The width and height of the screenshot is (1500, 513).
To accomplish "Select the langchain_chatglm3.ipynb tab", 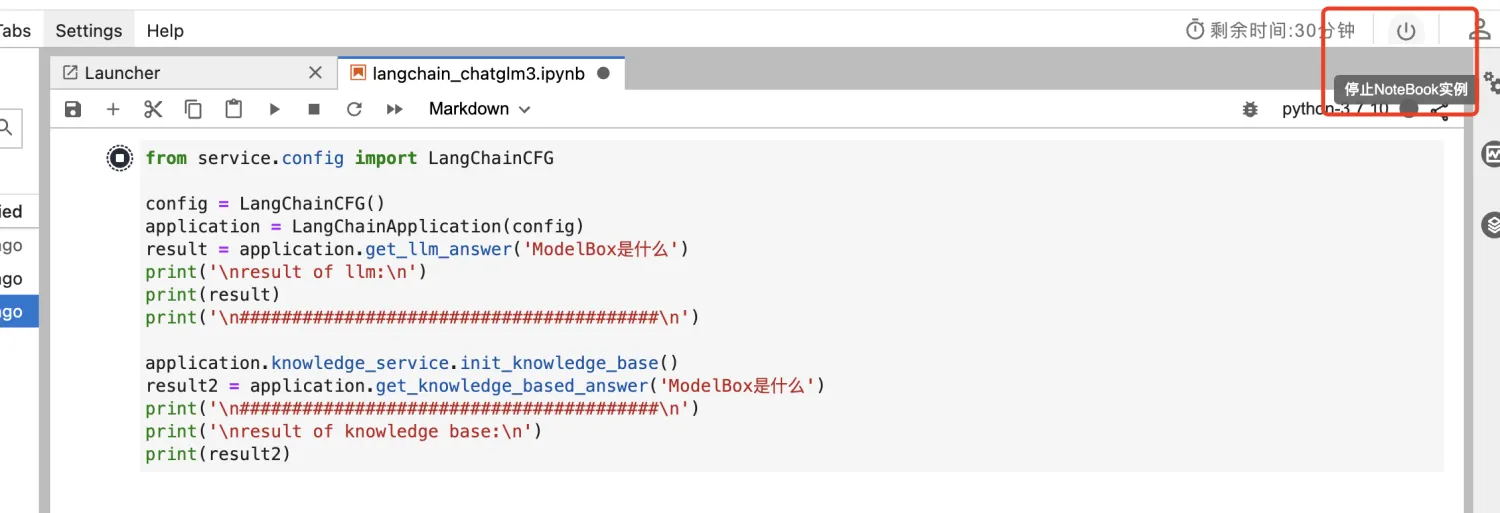I will click(x=478, y=73).
